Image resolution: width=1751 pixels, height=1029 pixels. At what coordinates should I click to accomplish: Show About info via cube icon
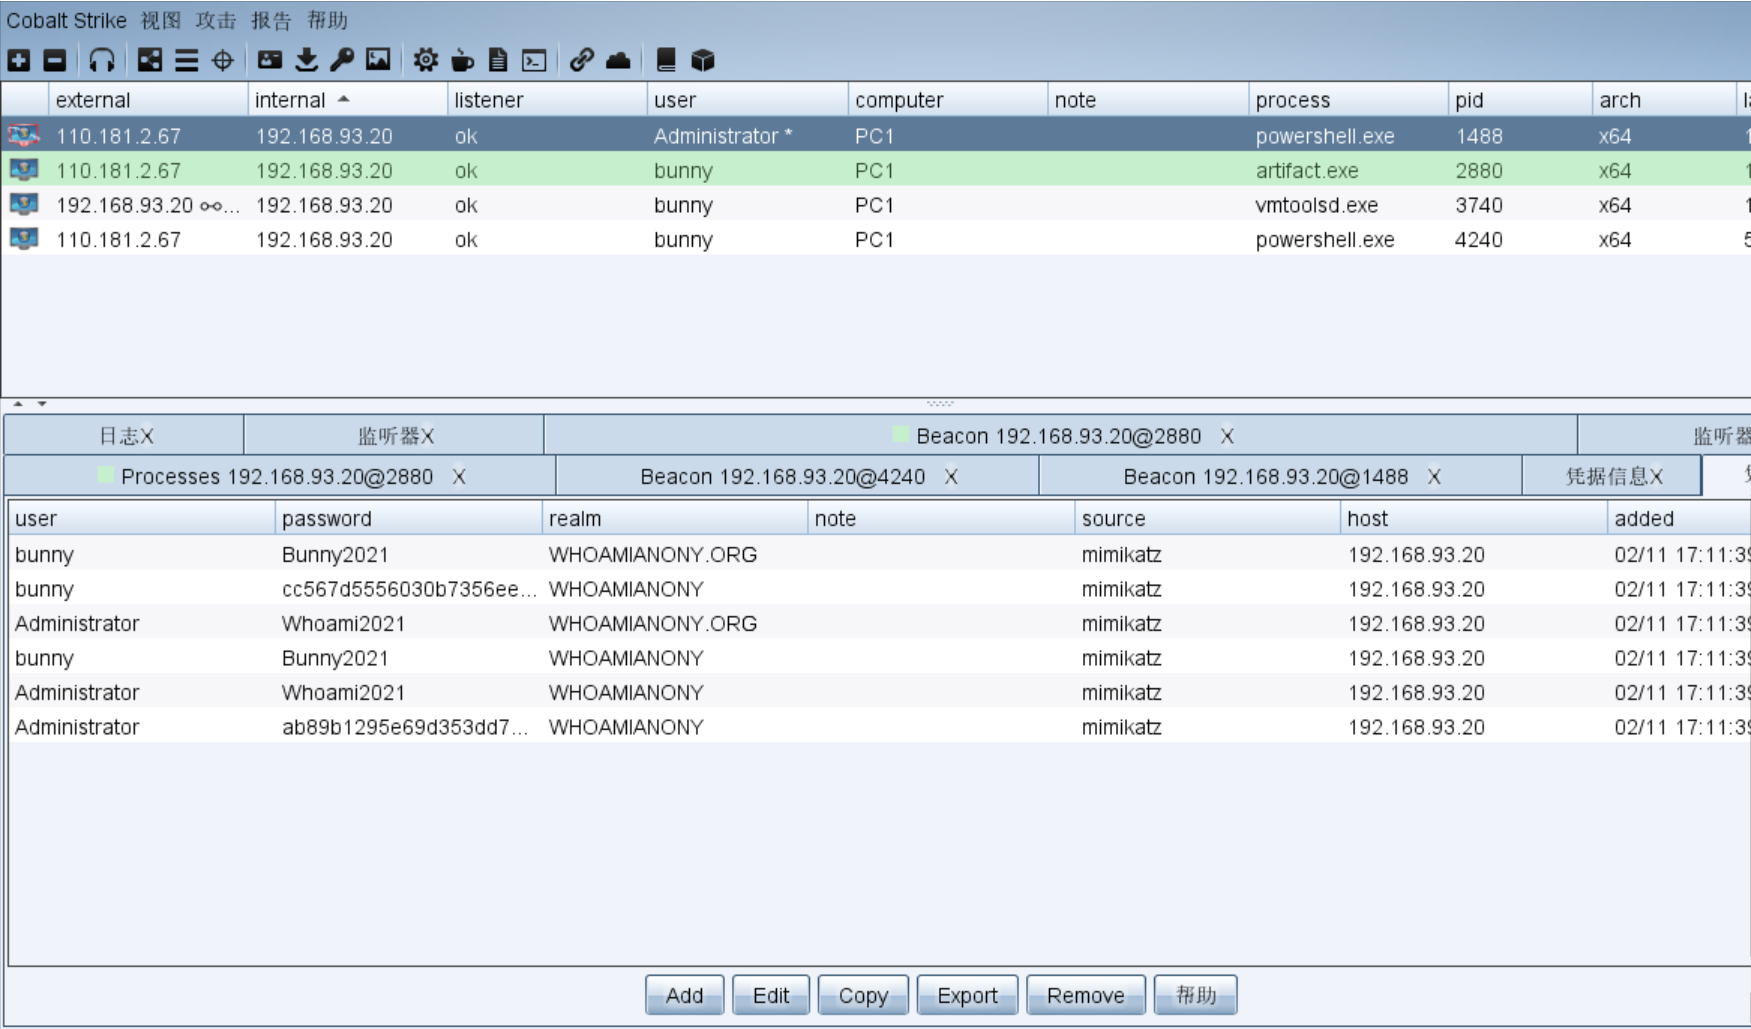[703, 60]
